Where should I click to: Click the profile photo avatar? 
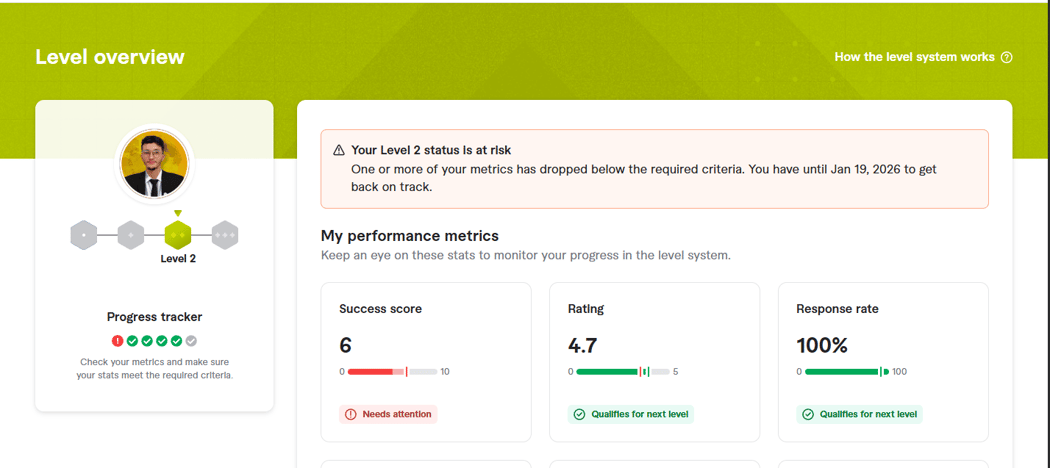click(154, 163)
